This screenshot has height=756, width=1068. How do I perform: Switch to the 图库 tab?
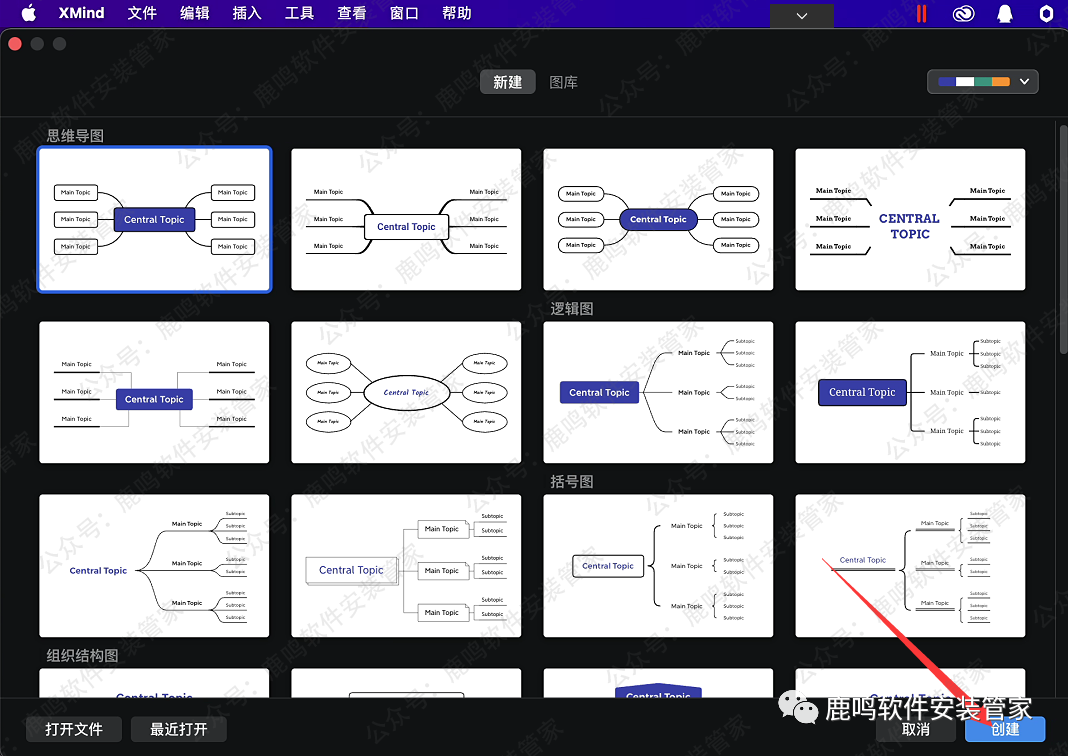click(564, 82)
